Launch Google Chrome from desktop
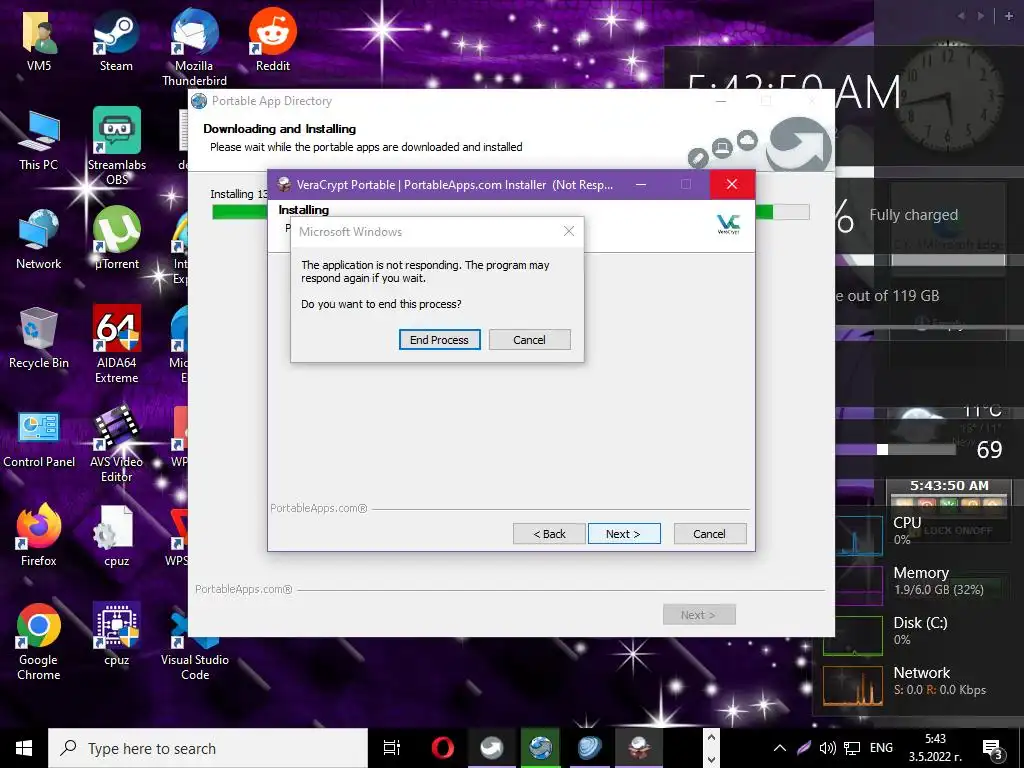The height and width of the screenshot is (768, 1024). pos(39,642)
